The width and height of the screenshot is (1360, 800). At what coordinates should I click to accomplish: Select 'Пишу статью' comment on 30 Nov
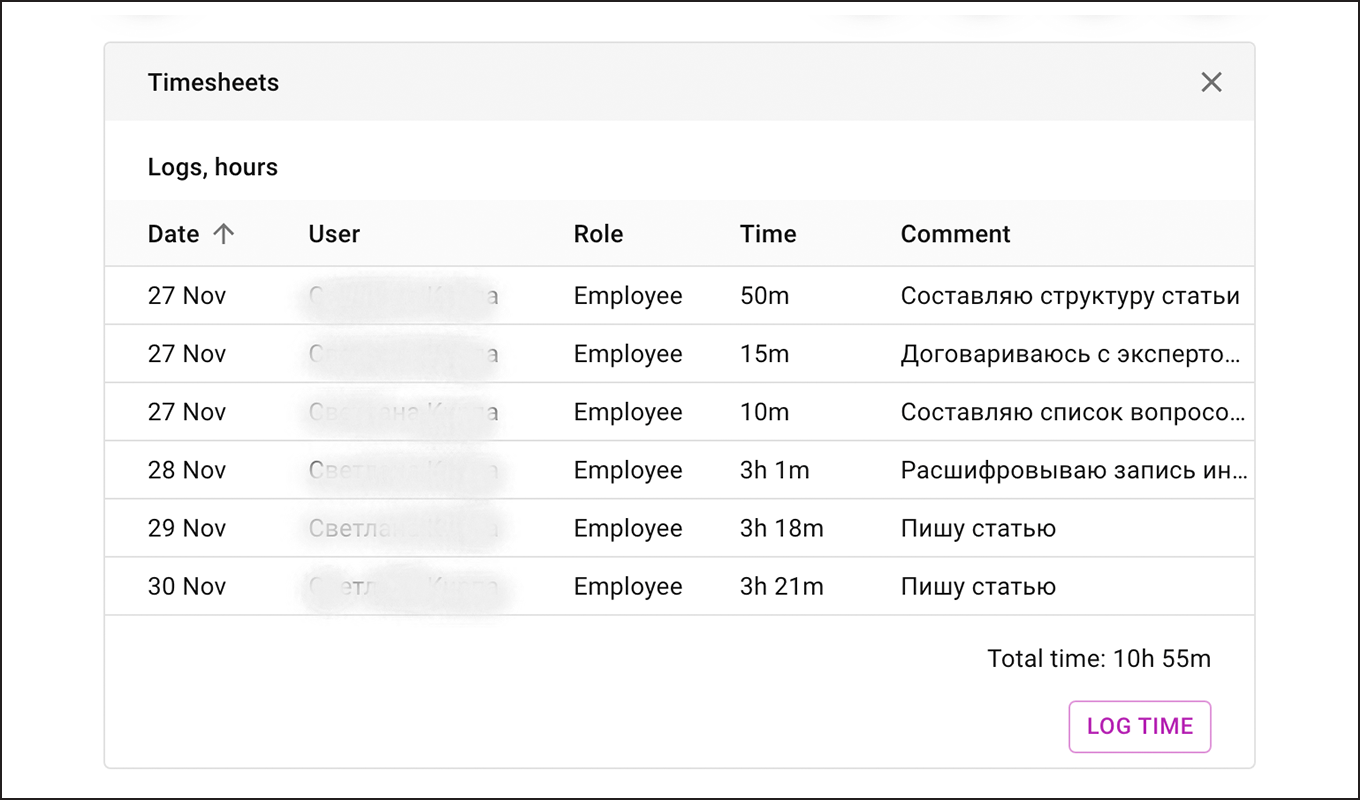click(x=978, y=586)
